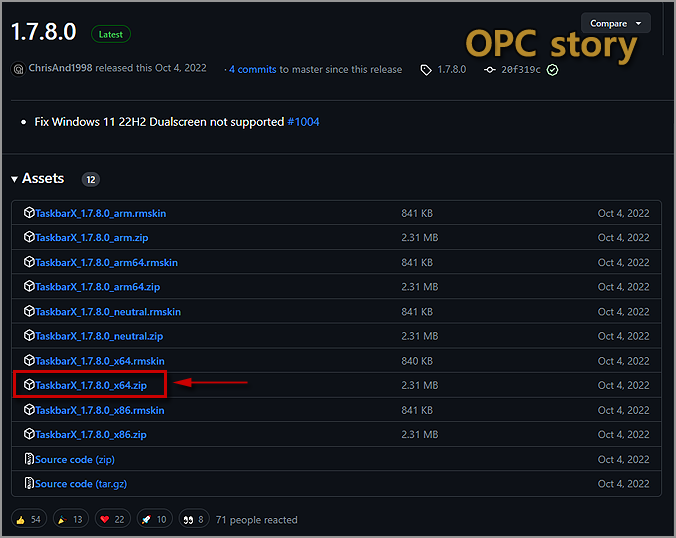Image resolution: width=676 pixels, height=538 pixels.
Task: Click package icon of x64.rmskin asset
Action: pyautogui.click(x=29, y=360)
